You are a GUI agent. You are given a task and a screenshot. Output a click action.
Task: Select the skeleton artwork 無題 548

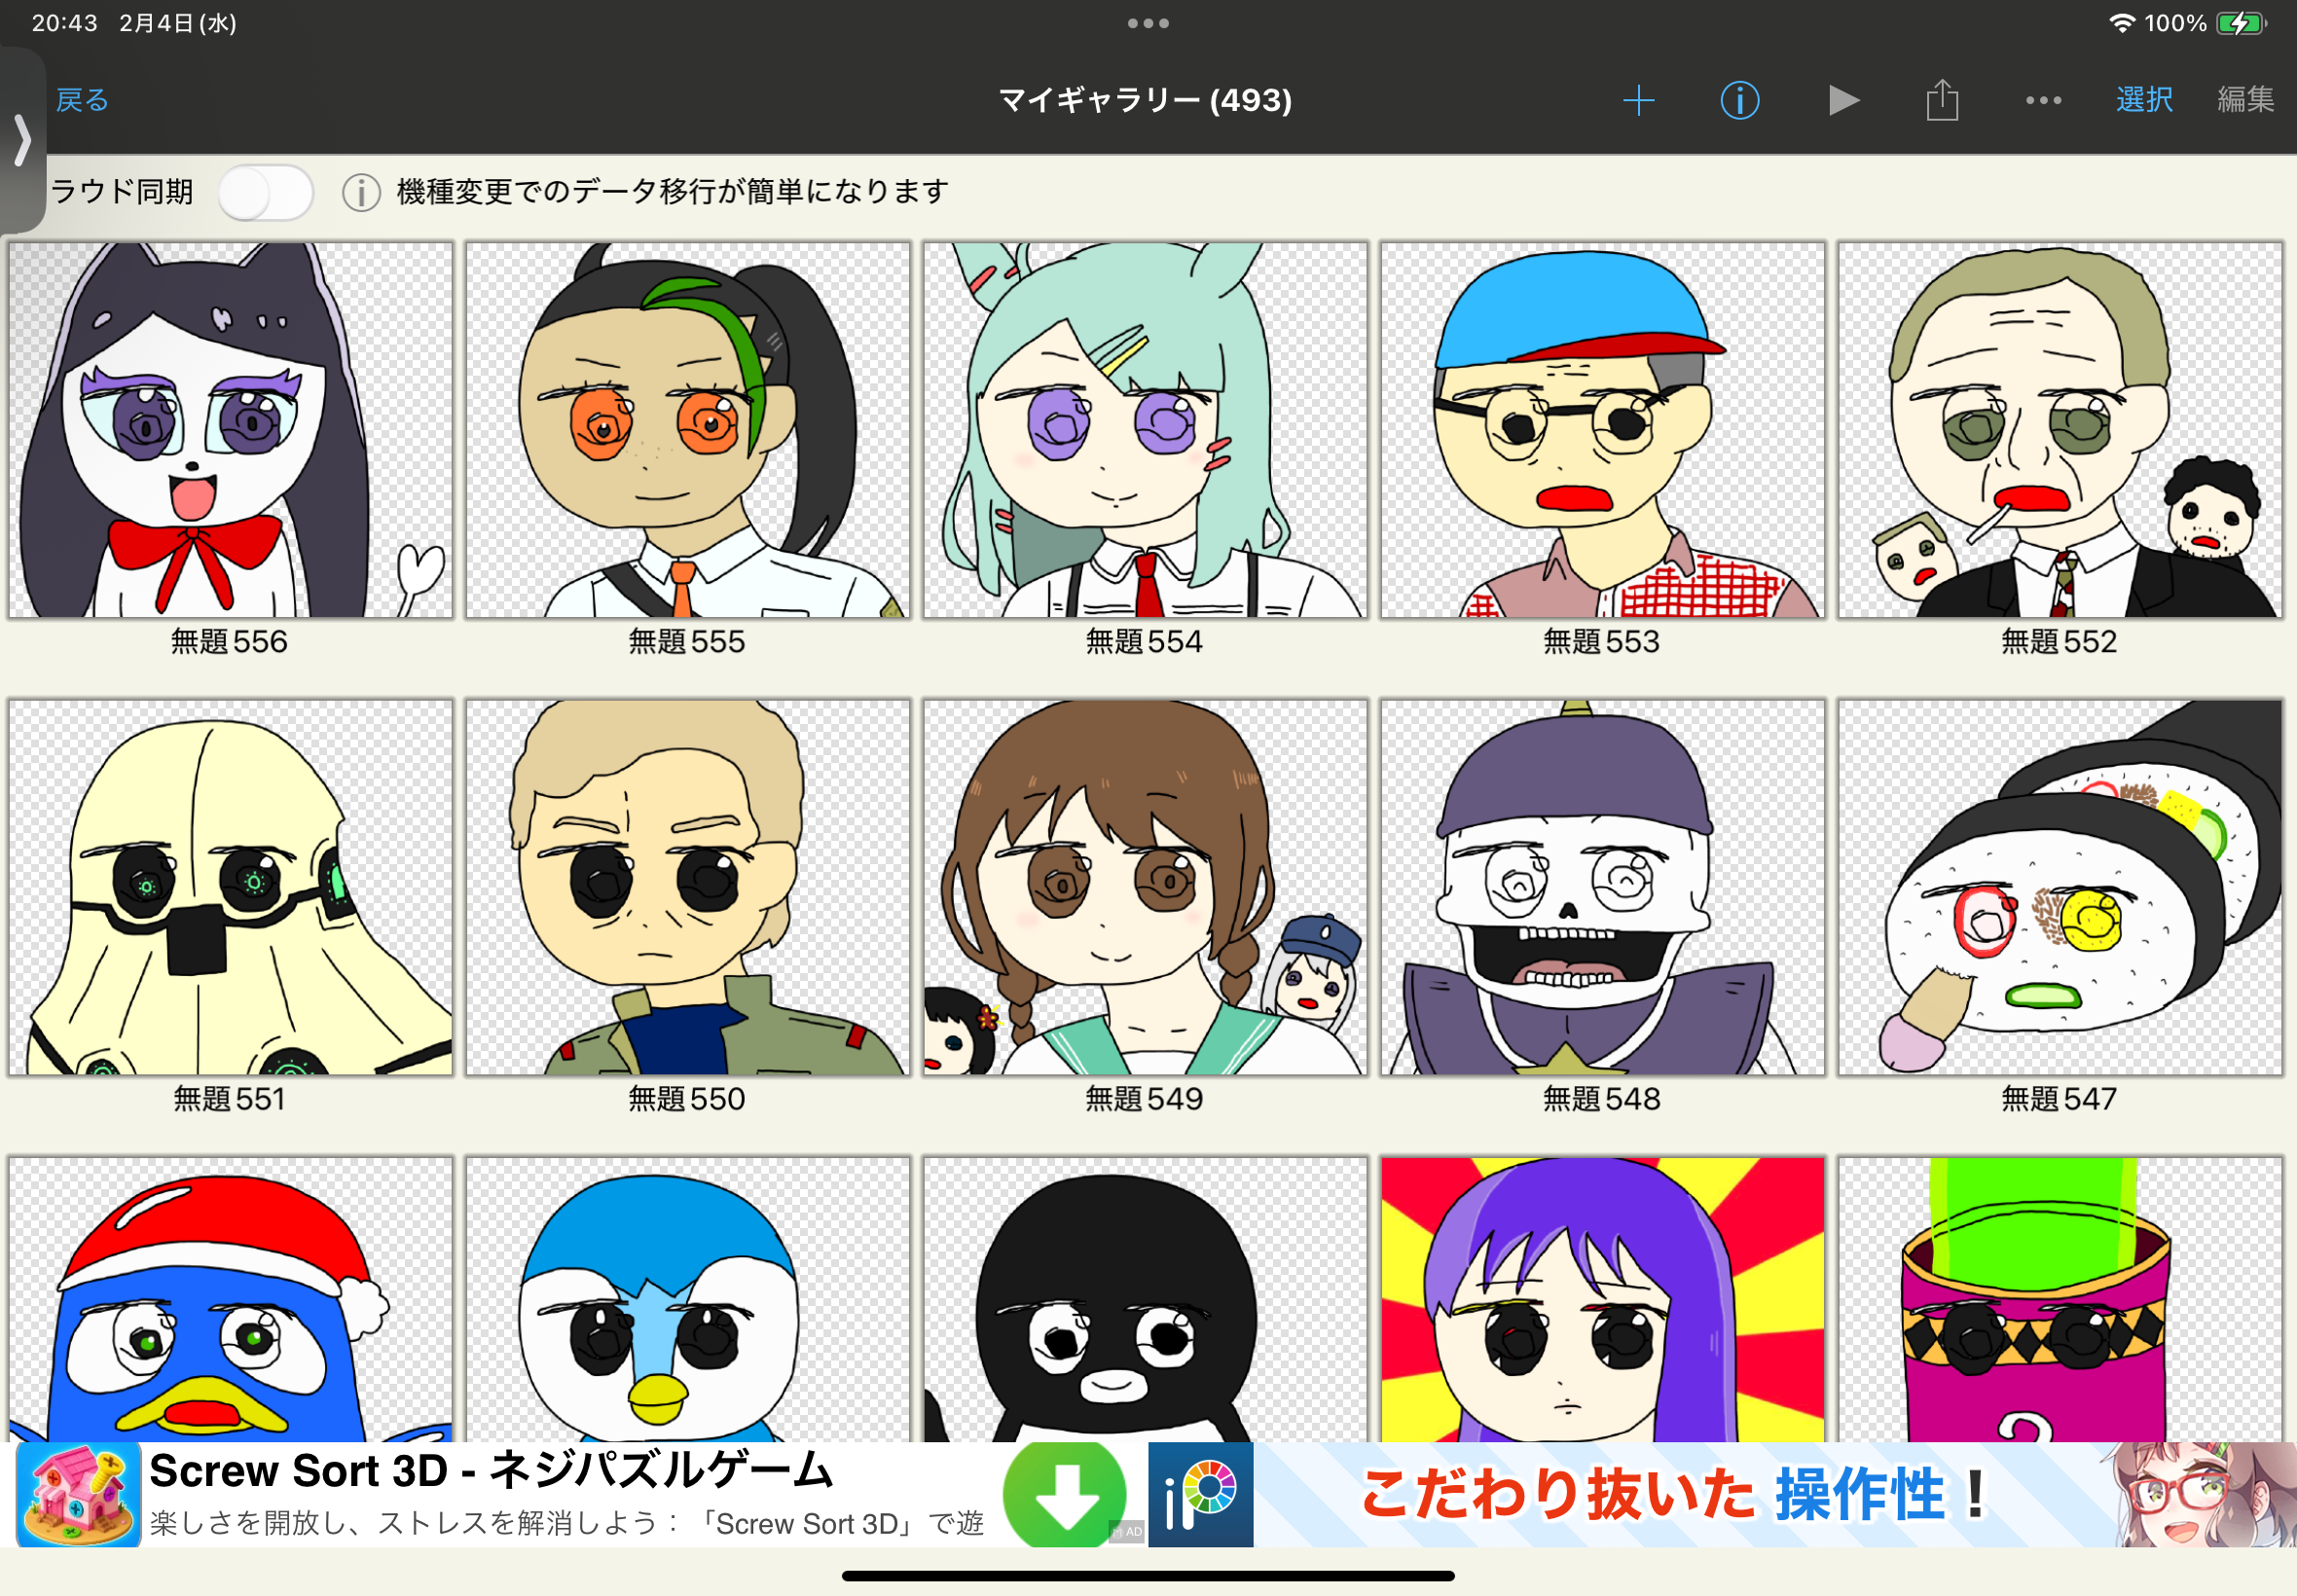point(1601,887)
